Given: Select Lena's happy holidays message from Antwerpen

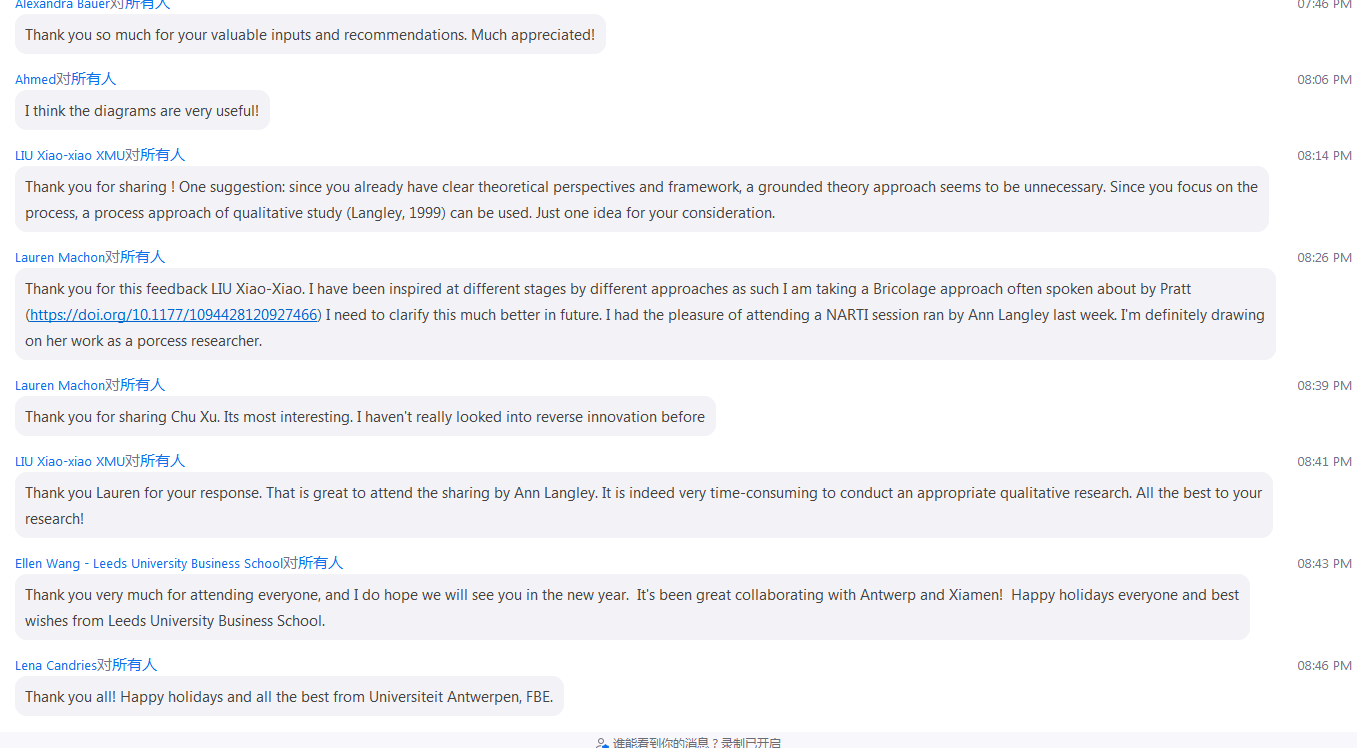Looking at the screenshot, I should click(289, 697).
